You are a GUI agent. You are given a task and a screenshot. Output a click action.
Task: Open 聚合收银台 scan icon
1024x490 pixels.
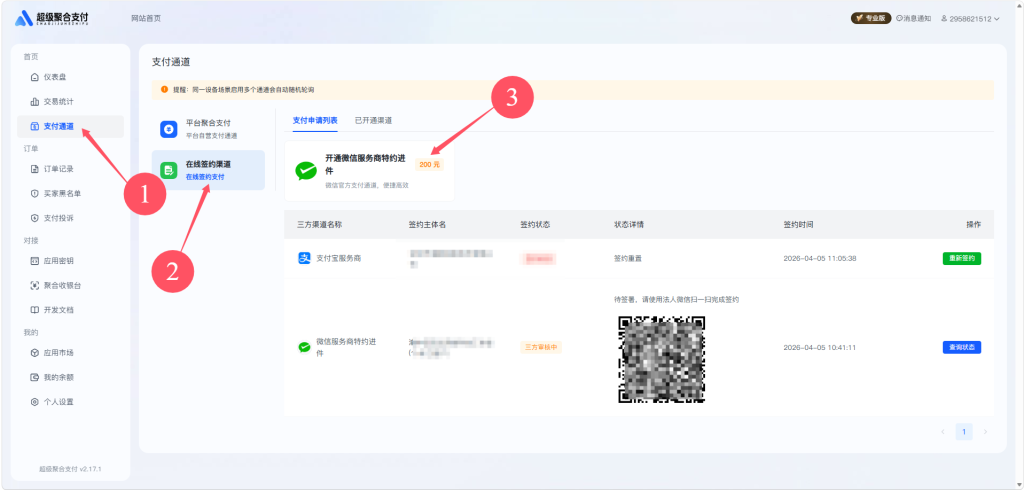click(x=35, y=286)
